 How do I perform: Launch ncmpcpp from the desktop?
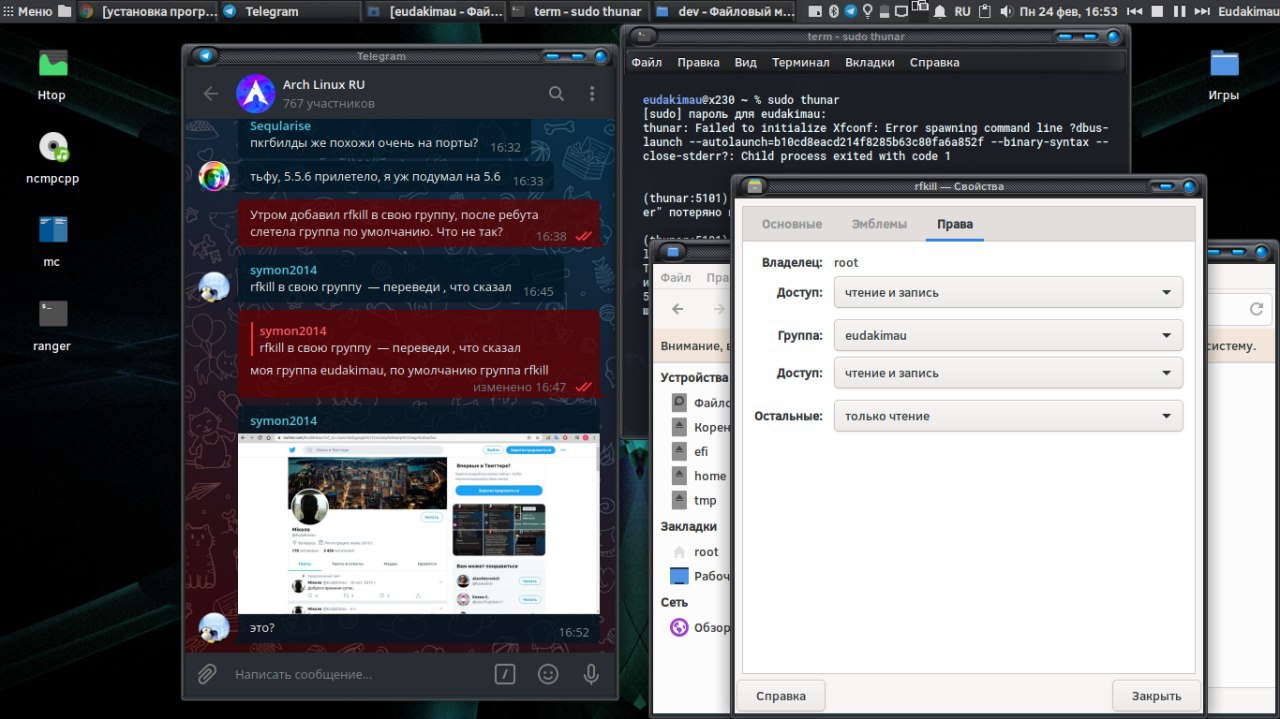(52, 159)
